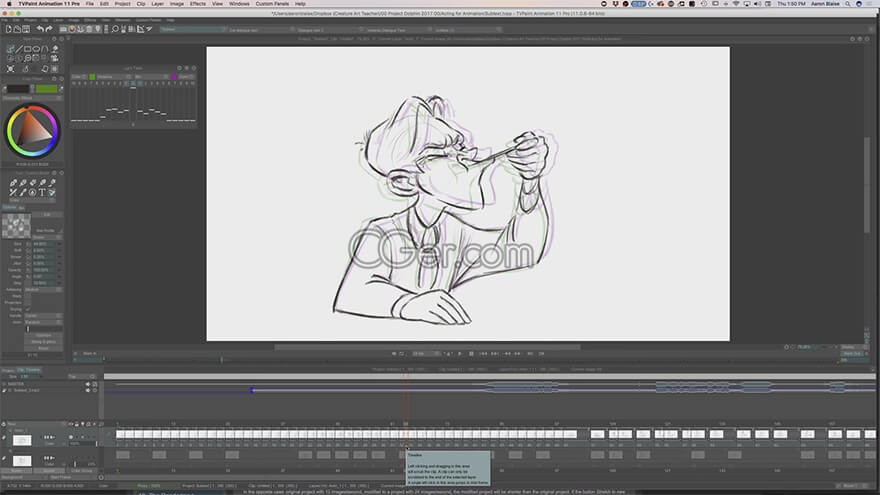This screenshot has height=495, width=880.
Task: Open the Custom Panels menu
Action: [x=272, y=3]
